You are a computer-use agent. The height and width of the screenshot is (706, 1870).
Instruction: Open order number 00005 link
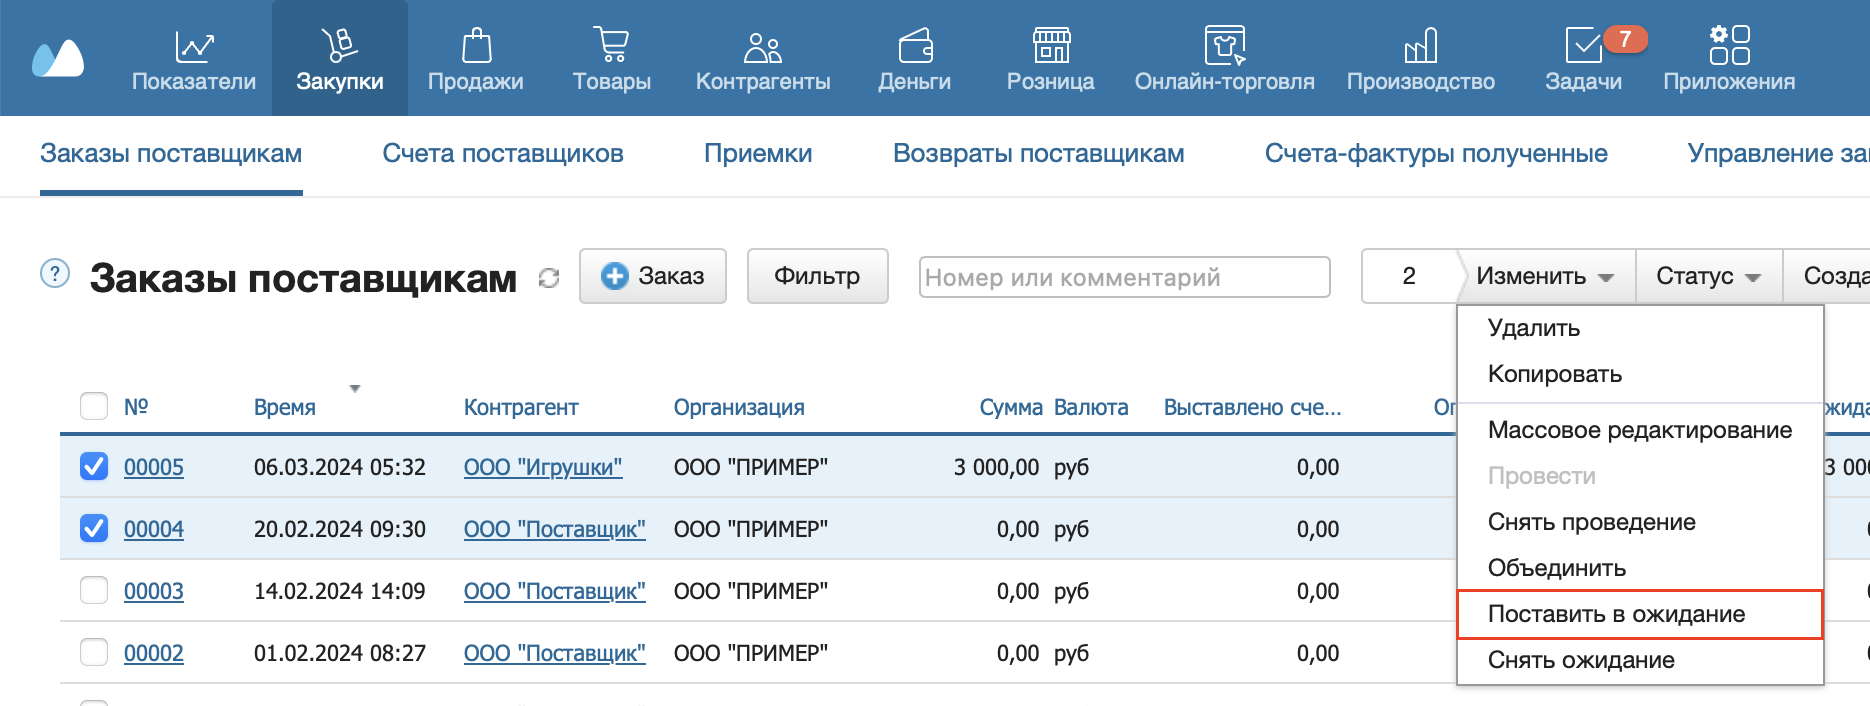point(154,467)
